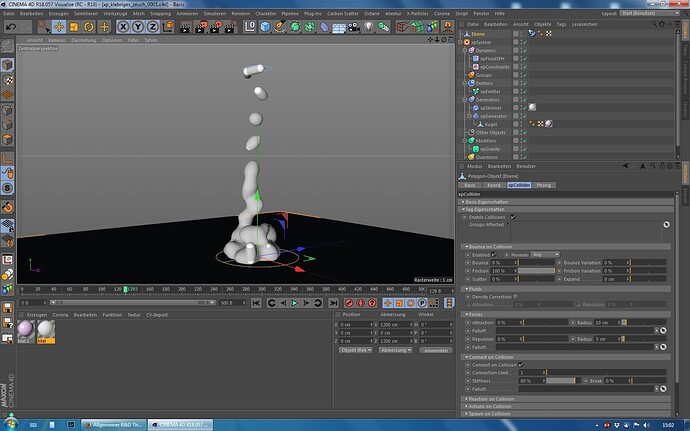Add a light object
Screen dimensions: 690x431
pyautogui.click(x=369, y=27)
